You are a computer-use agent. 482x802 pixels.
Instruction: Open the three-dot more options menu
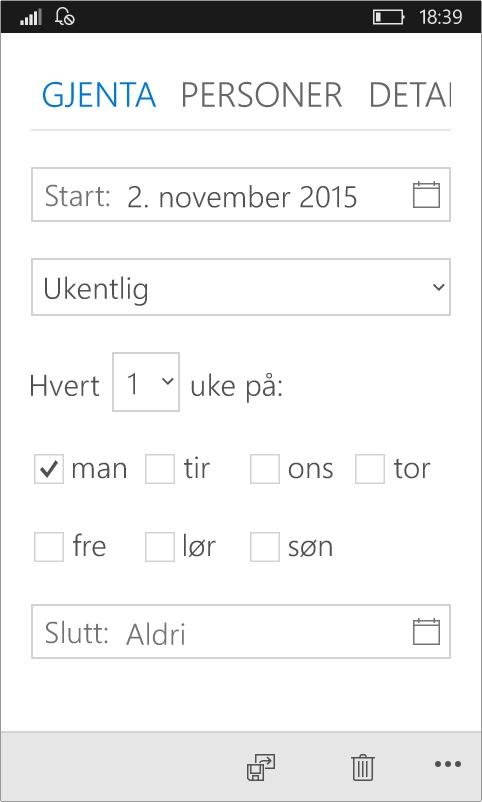tap(448, 764)
